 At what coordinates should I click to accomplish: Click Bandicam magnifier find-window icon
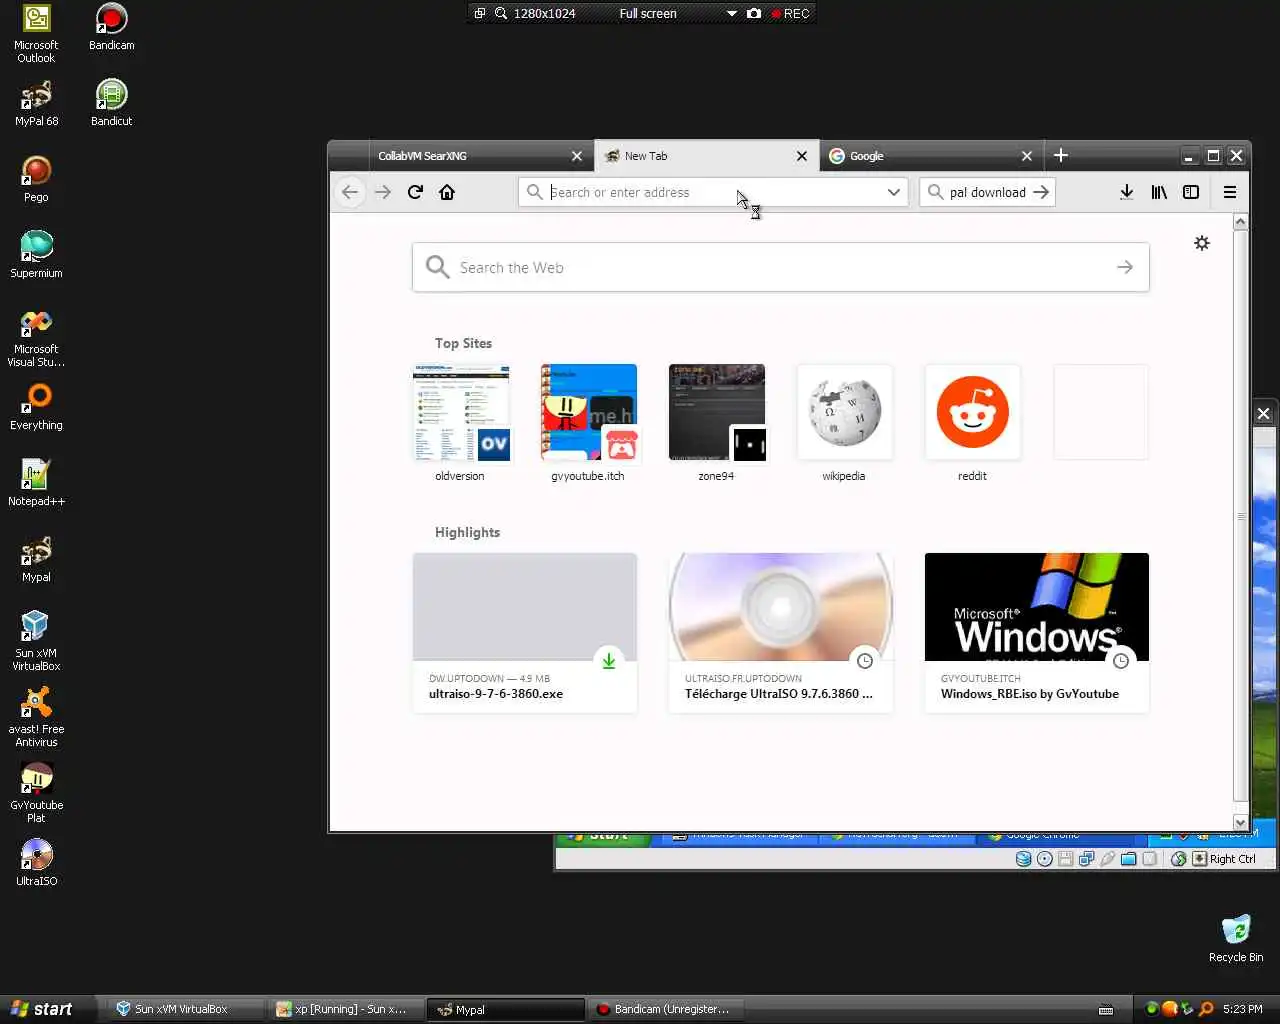click(500, 13)
